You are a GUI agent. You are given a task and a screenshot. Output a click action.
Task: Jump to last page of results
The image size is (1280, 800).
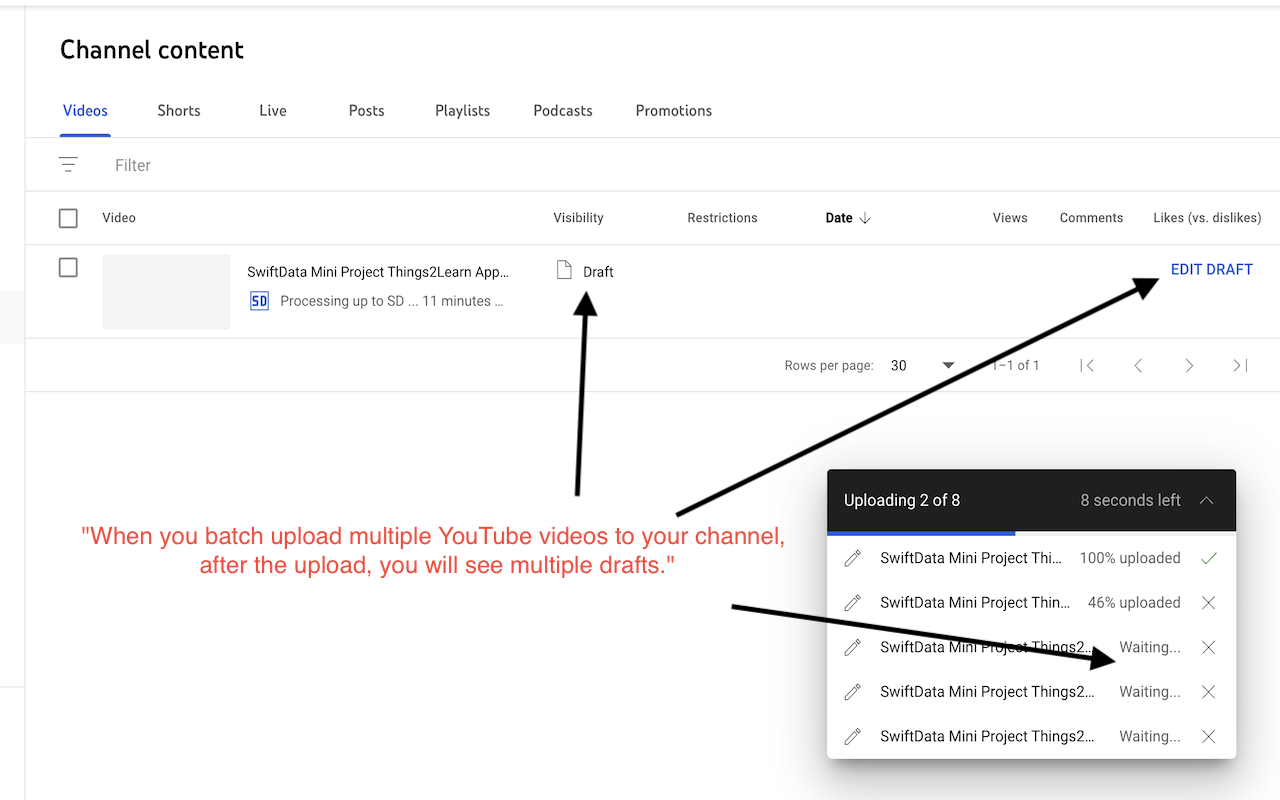tap(1240, 366)
